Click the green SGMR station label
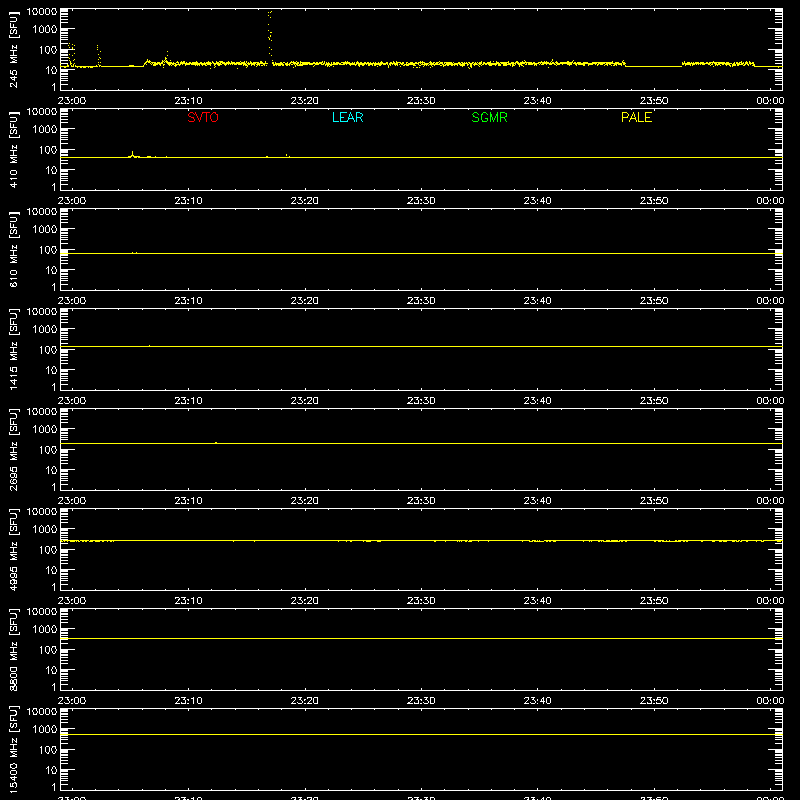Image resolution: width=800 pixels, height=800 pixels. [x=489, y=117]
